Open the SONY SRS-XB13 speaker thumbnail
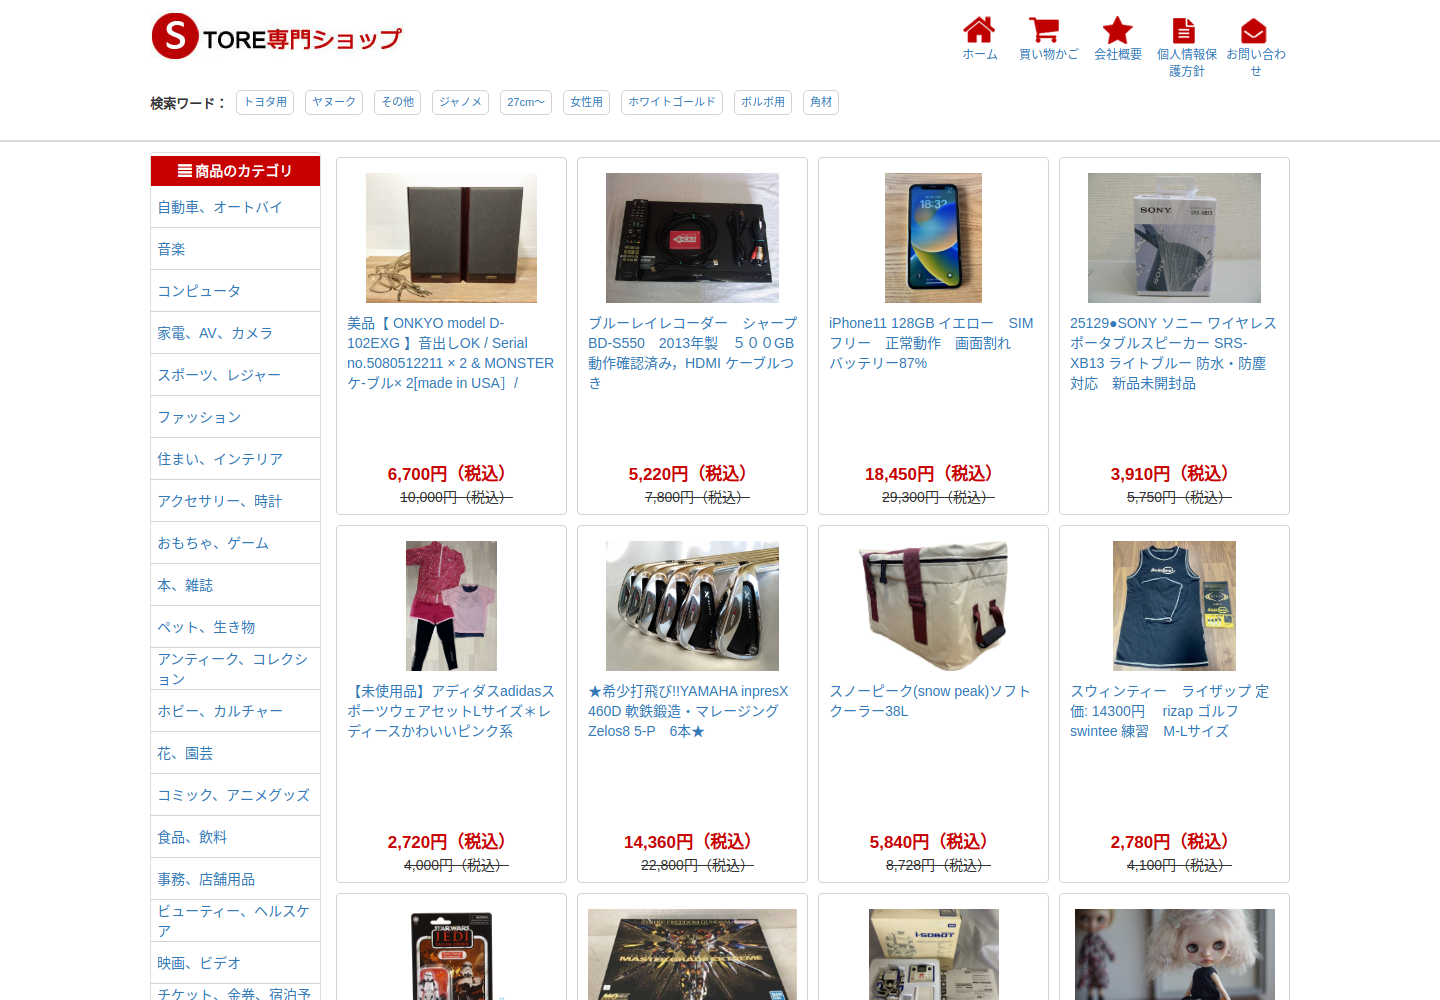1440x1000 pixels. coord(1174,238)
